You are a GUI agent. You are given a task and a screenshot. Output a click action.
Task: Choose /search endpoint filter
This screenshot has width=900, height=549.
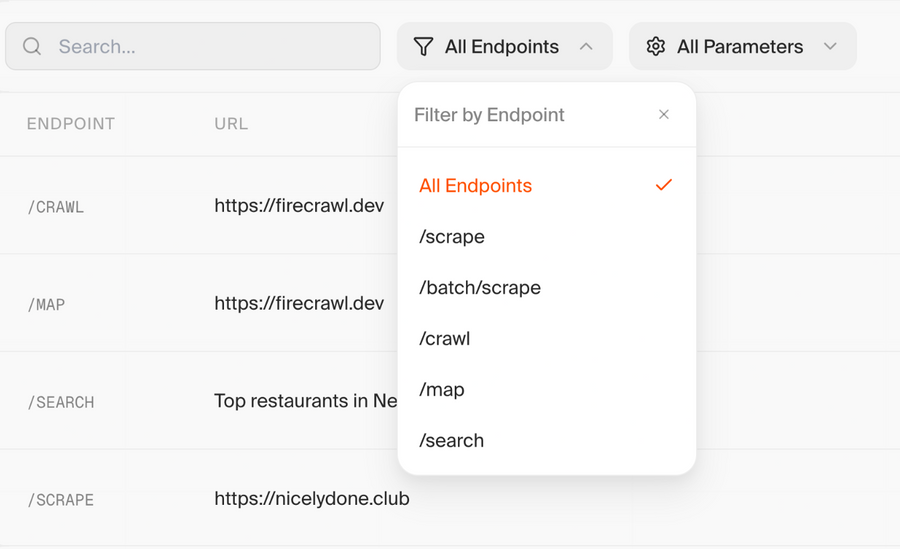point(452,441)
